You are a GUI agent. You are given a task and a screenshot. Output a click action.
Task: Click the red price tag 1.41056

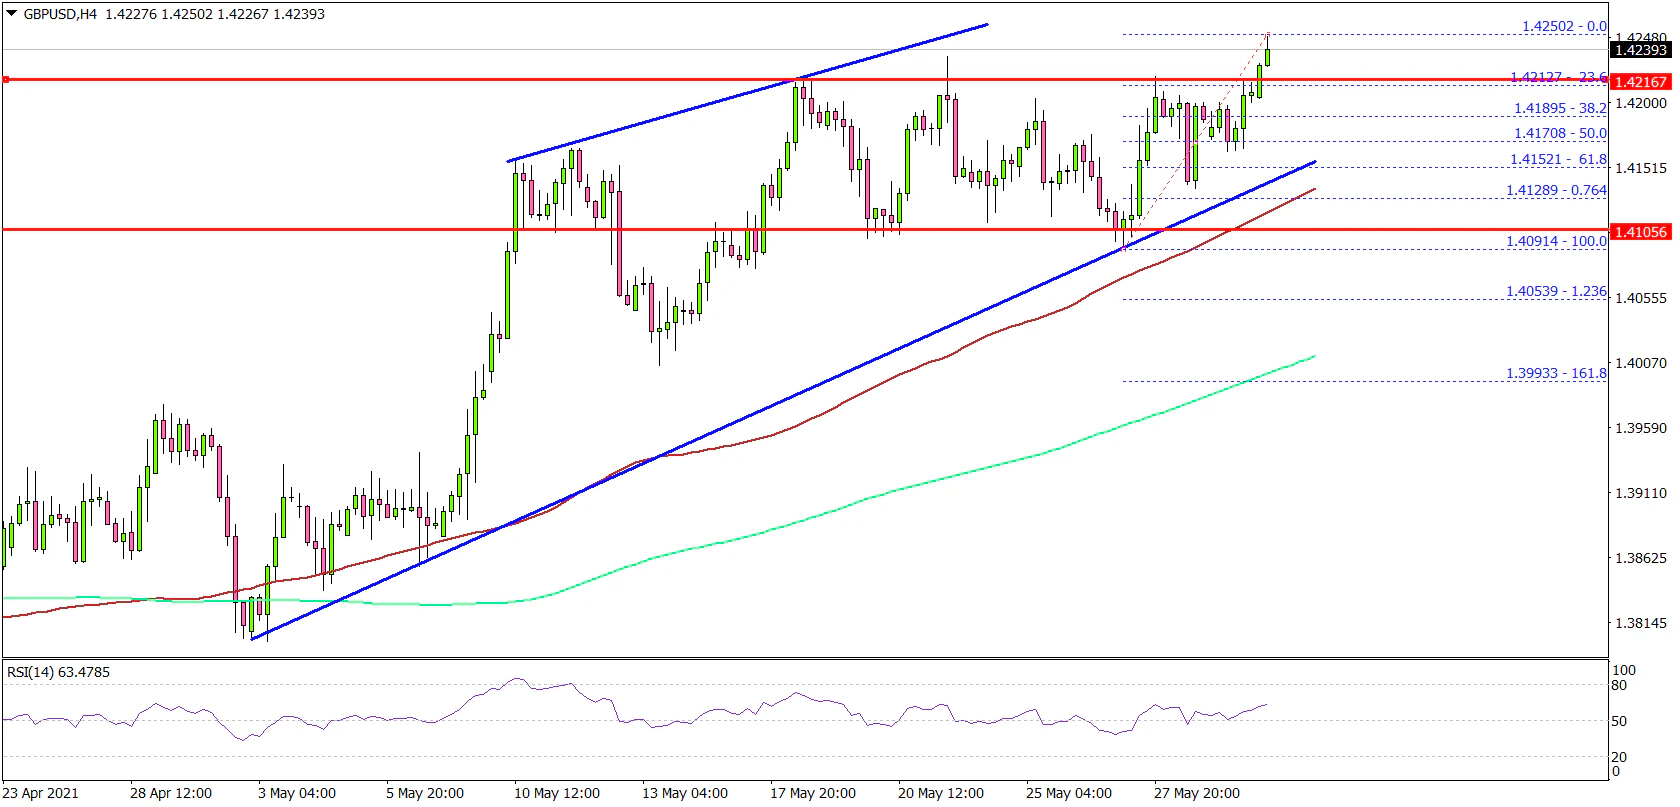pyautogui.click(x=1640, y=231)
